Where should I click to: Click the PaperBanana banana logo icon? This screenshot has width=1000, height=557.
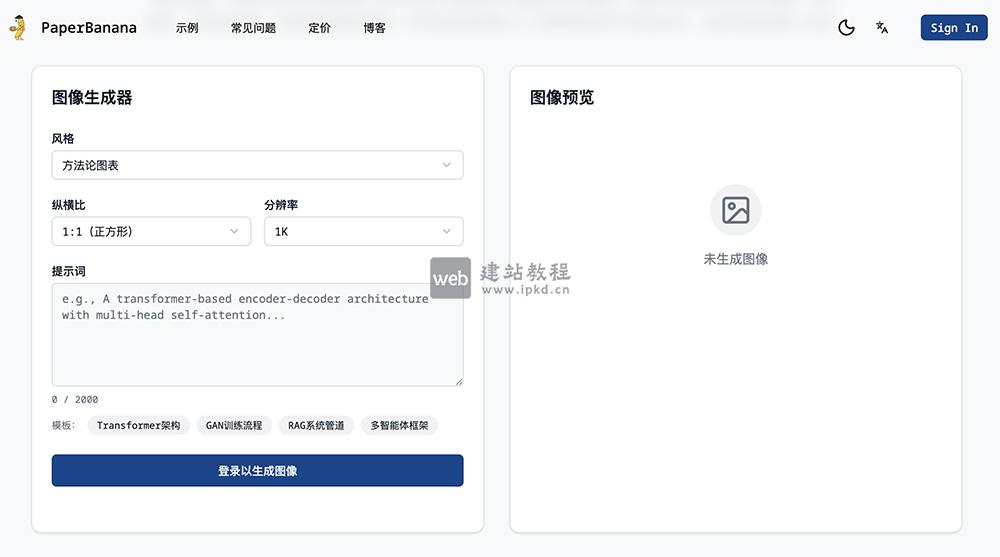[x=18, y=27]
